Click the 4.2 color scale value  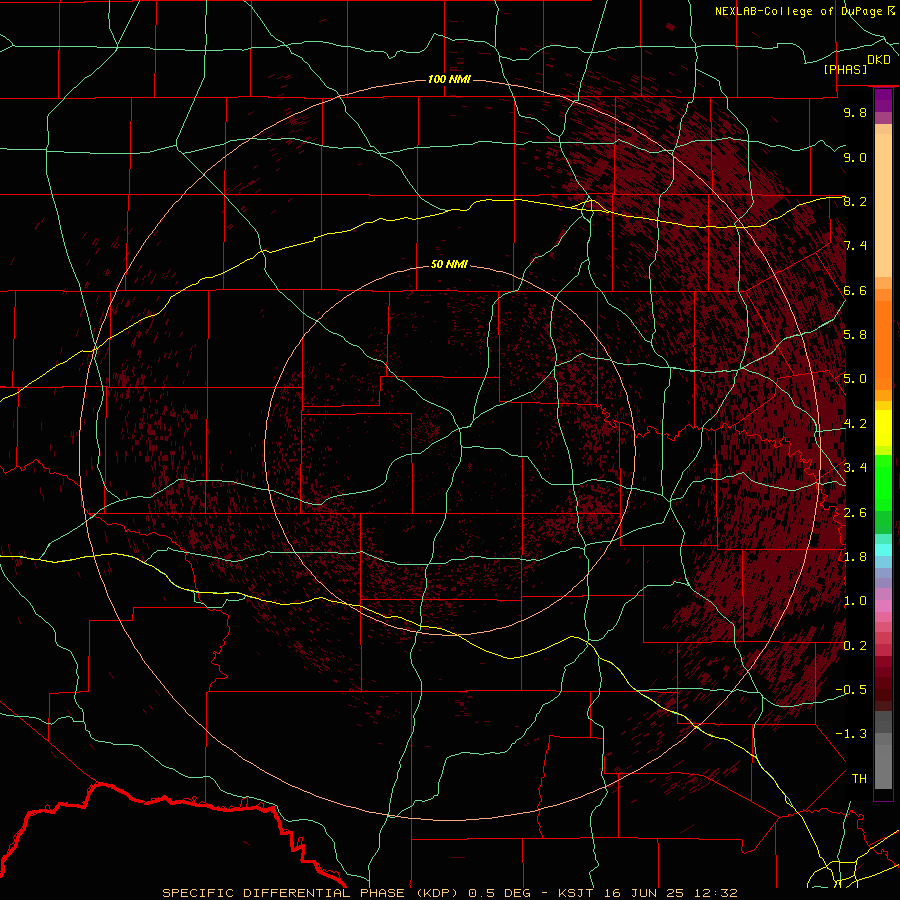coord(855,424)
